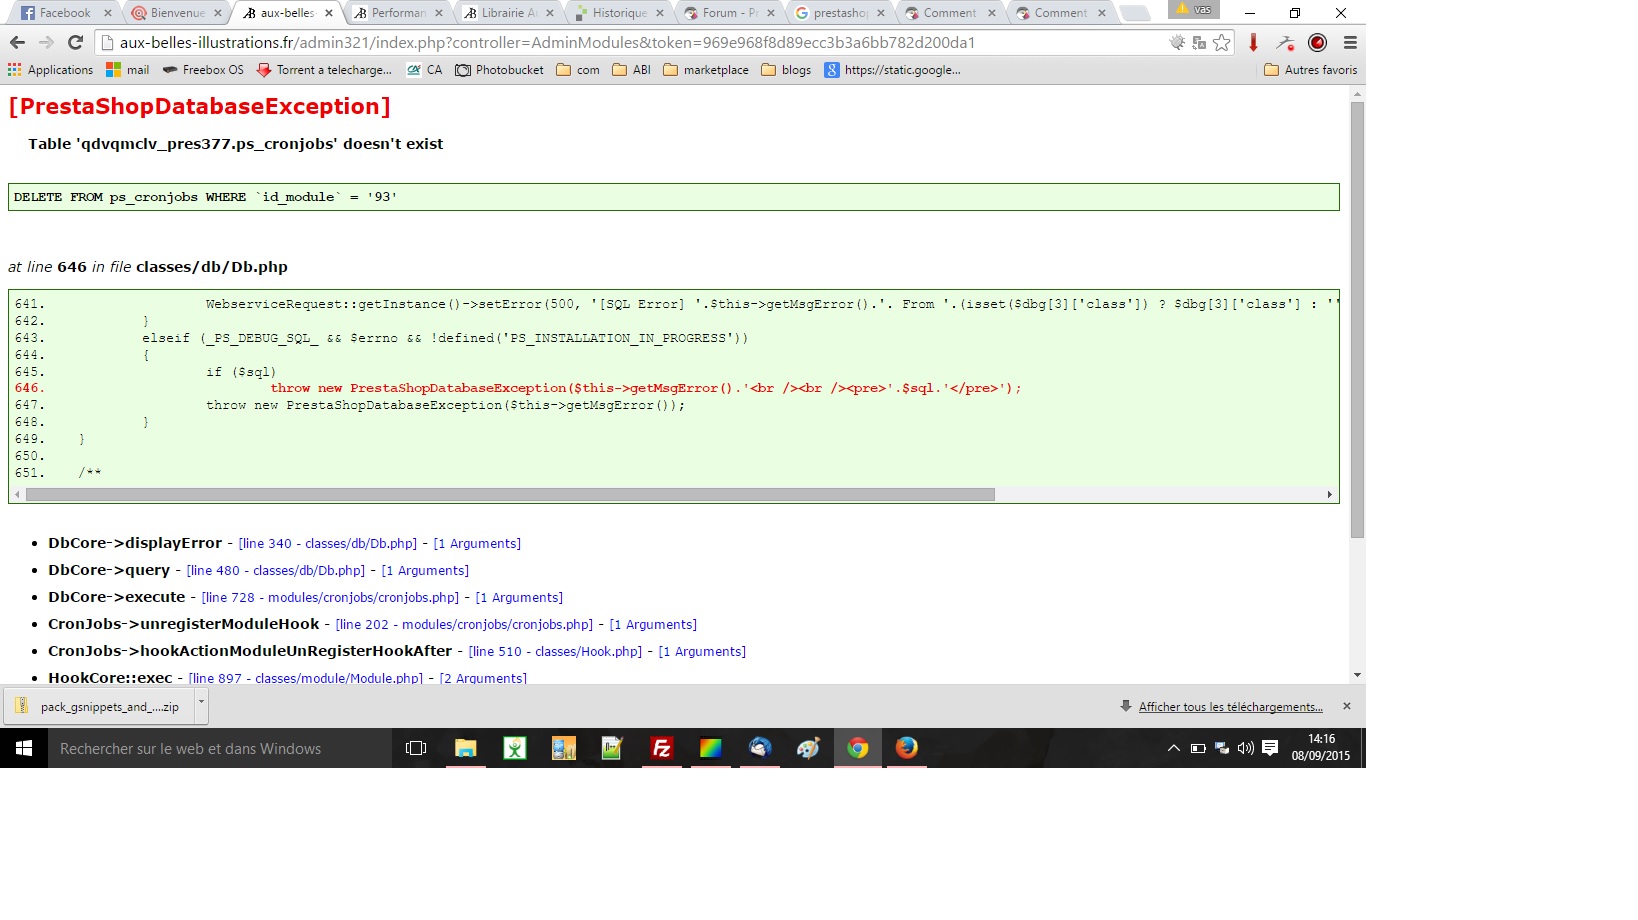Open the CA bookmark
Image resolution: width=1638 pixels, height=920 pixels.
click(425, 70)
